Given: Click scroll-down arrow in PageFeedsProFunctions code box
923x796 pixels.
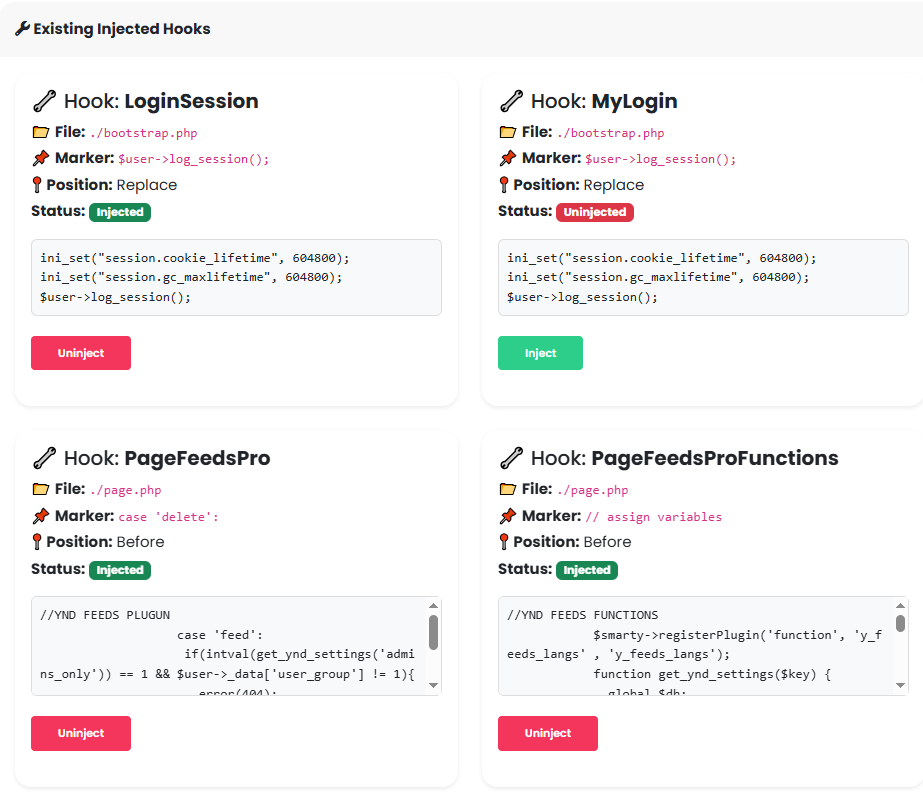Looking at the screenshot, I should [900, 685].
